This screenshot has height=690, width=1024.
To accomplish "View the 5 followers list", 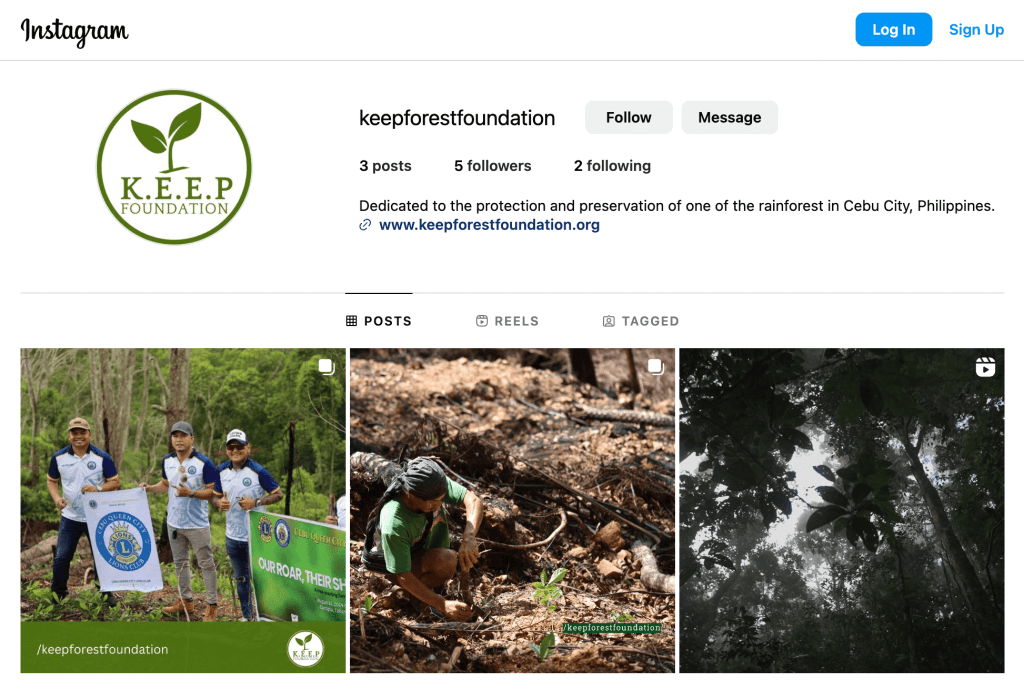I will (492, 166).
